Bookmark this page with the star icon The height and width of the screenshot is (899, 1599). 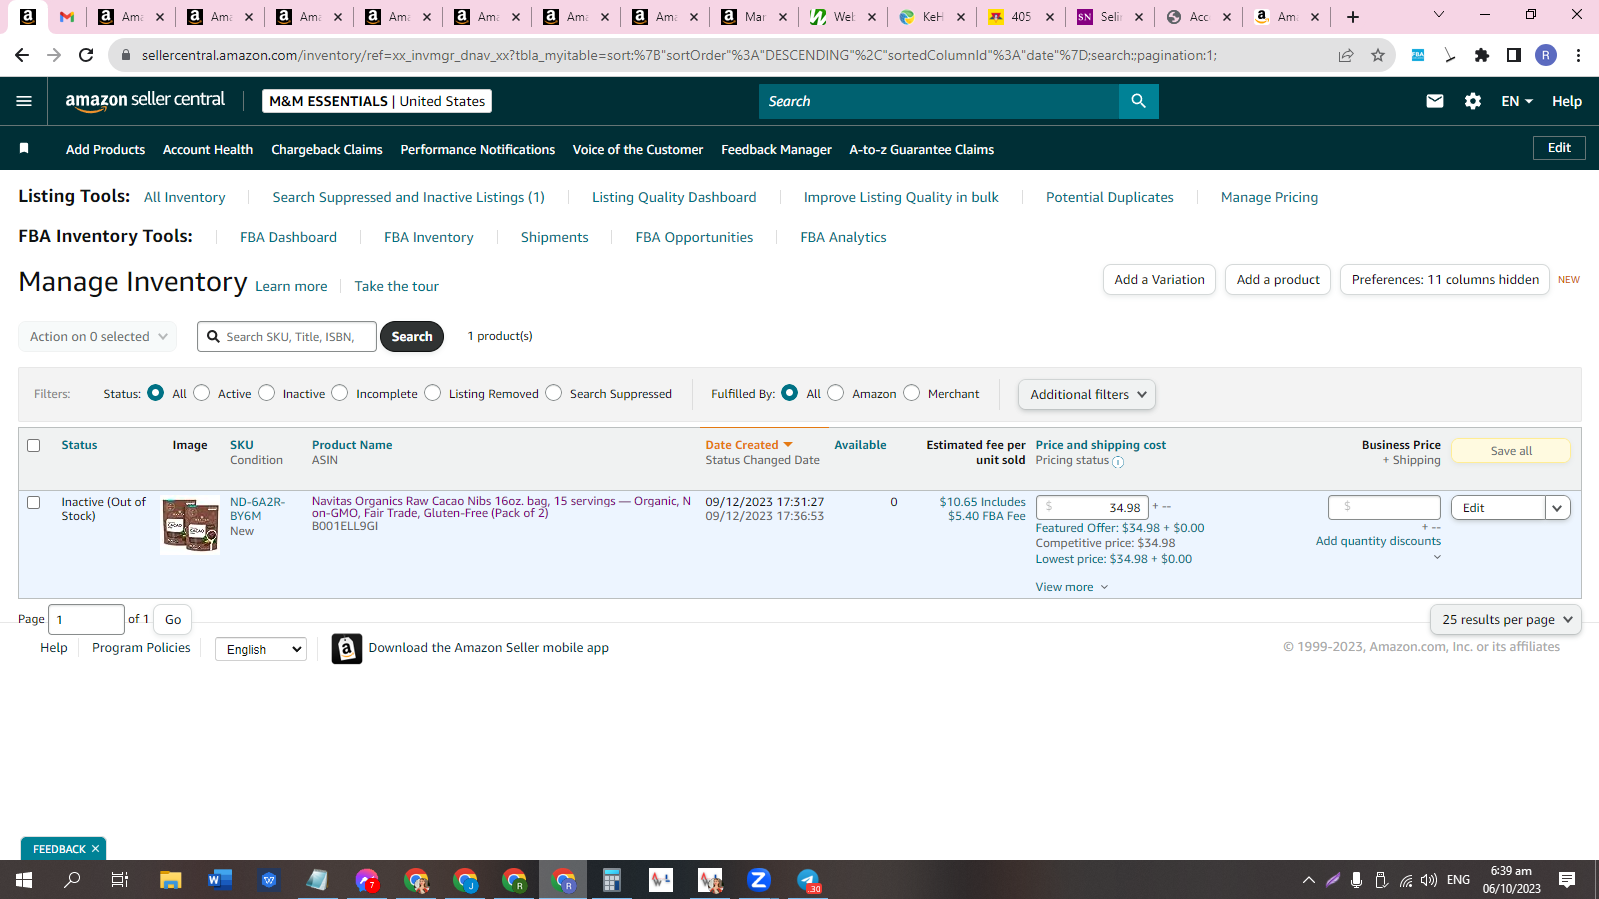point(1378,55)
